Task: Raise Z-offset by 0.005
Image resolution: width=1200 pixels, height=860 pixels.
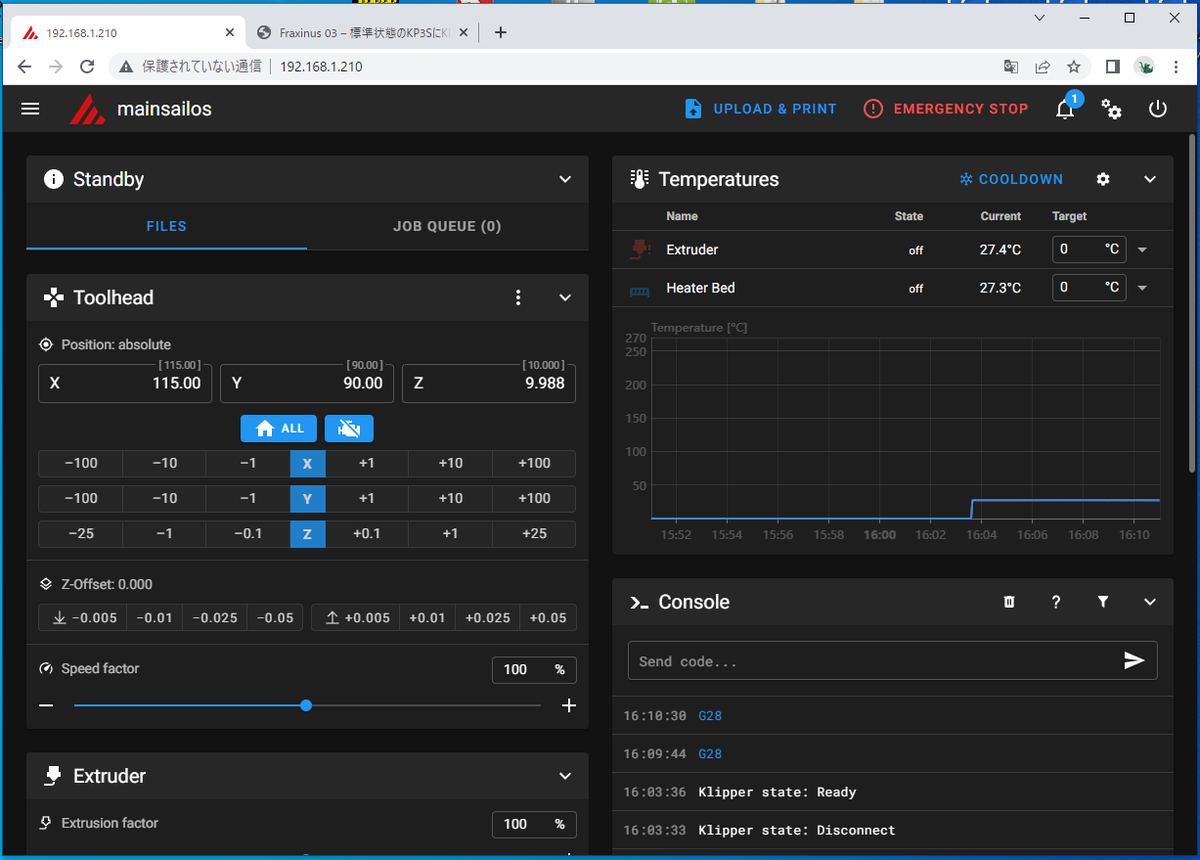Action: pos(357,617)
